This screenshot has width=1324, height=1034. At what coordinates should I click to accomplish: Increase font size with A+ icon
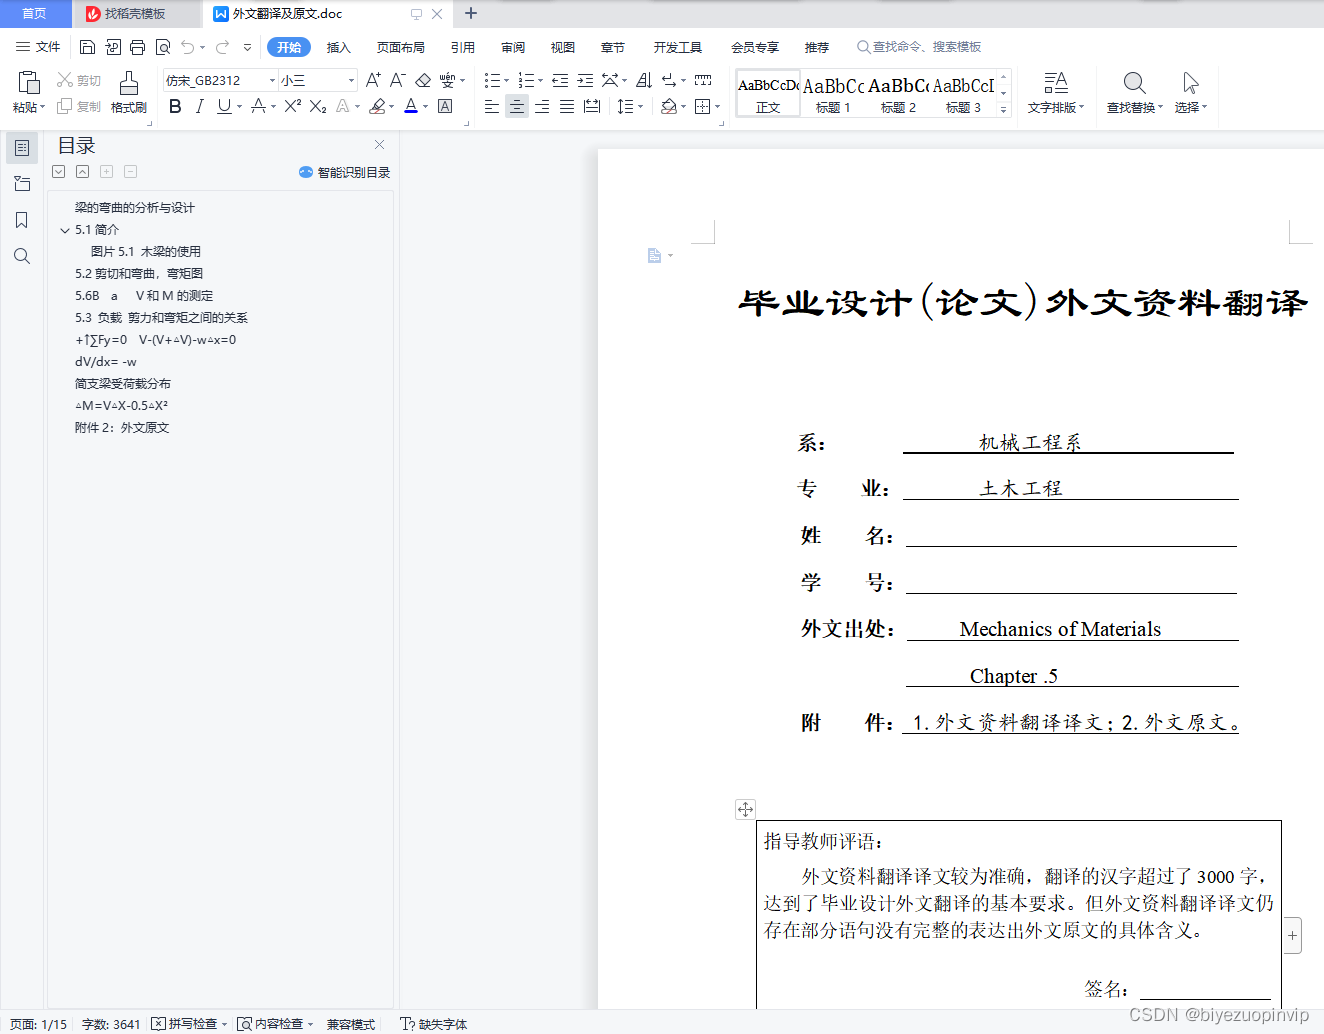[x=373, y=80]
